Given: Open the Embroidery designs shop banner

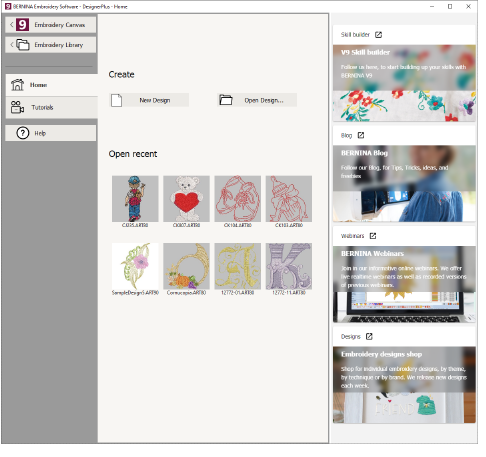Looking at the screenshot, I should click(404, 385).
